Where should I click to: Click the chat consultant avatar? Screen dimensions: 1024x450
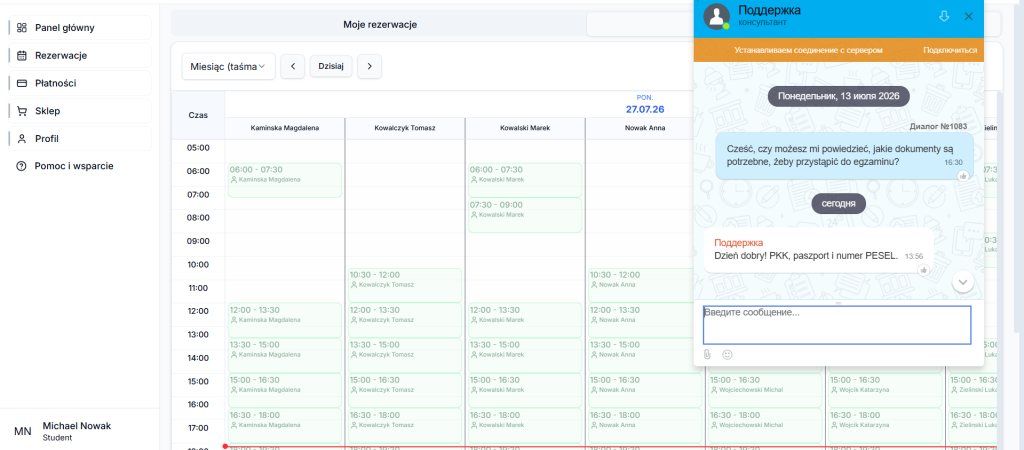click(716, 16)
